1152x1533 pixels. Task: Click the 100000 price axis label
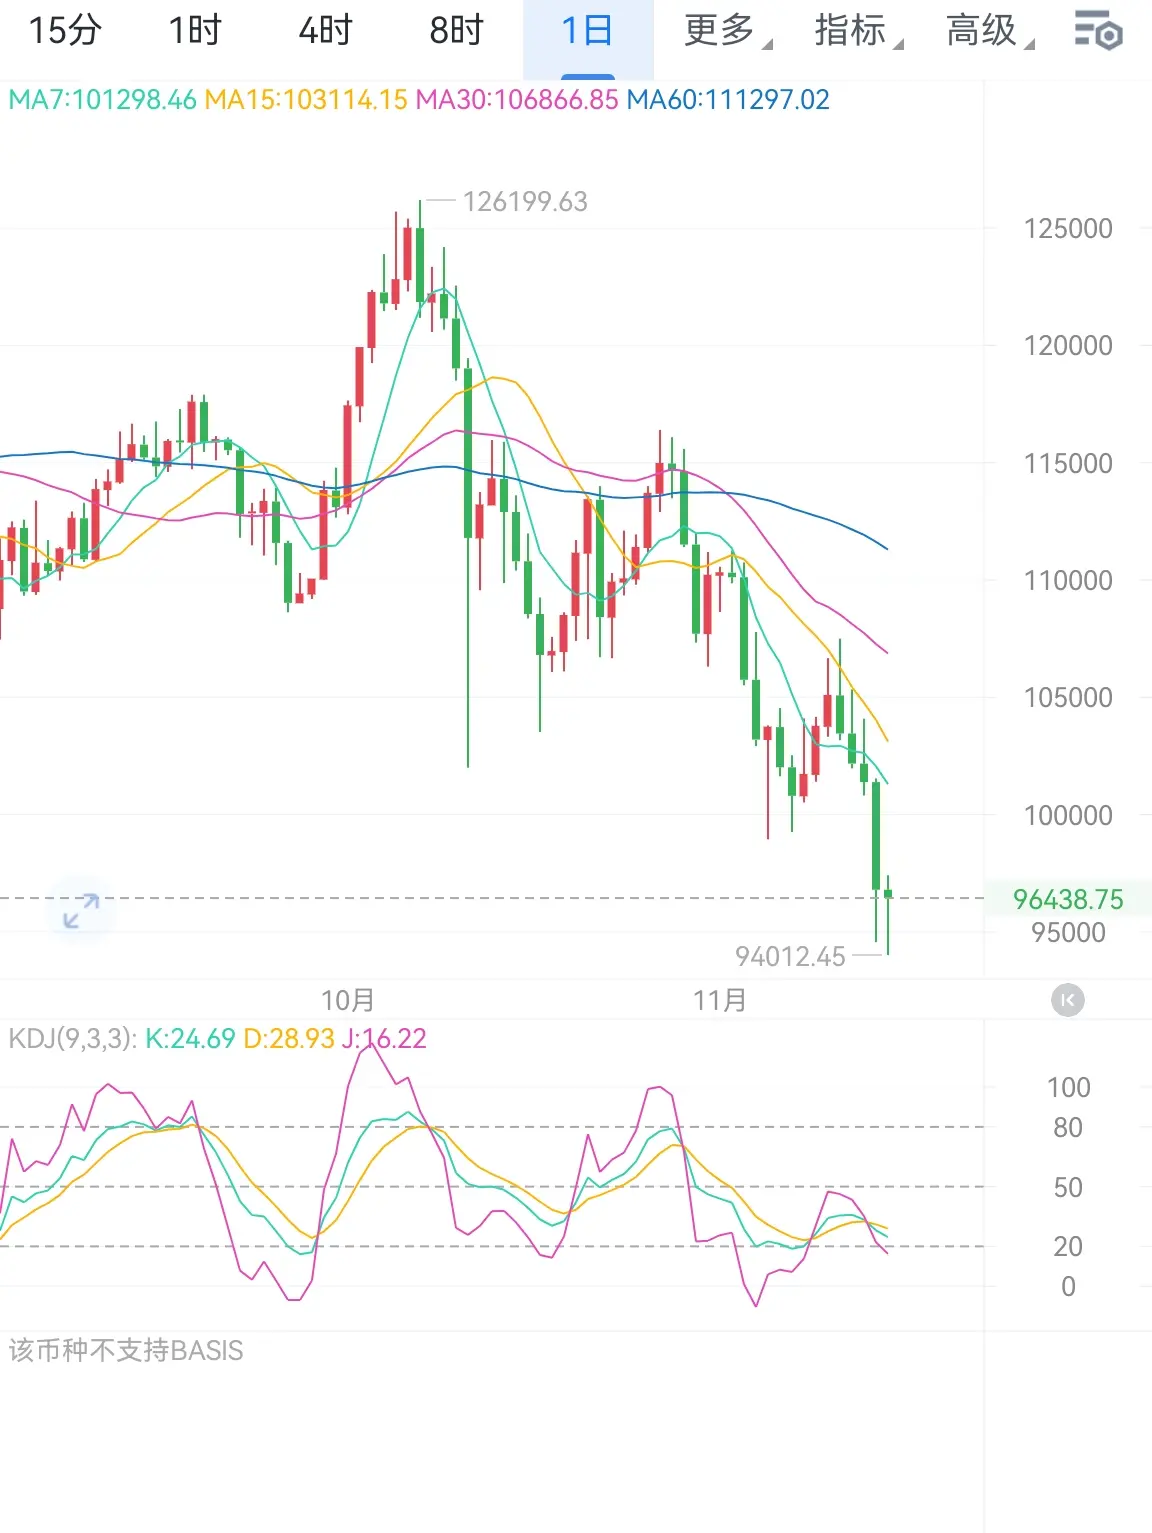coord(1068,816)
